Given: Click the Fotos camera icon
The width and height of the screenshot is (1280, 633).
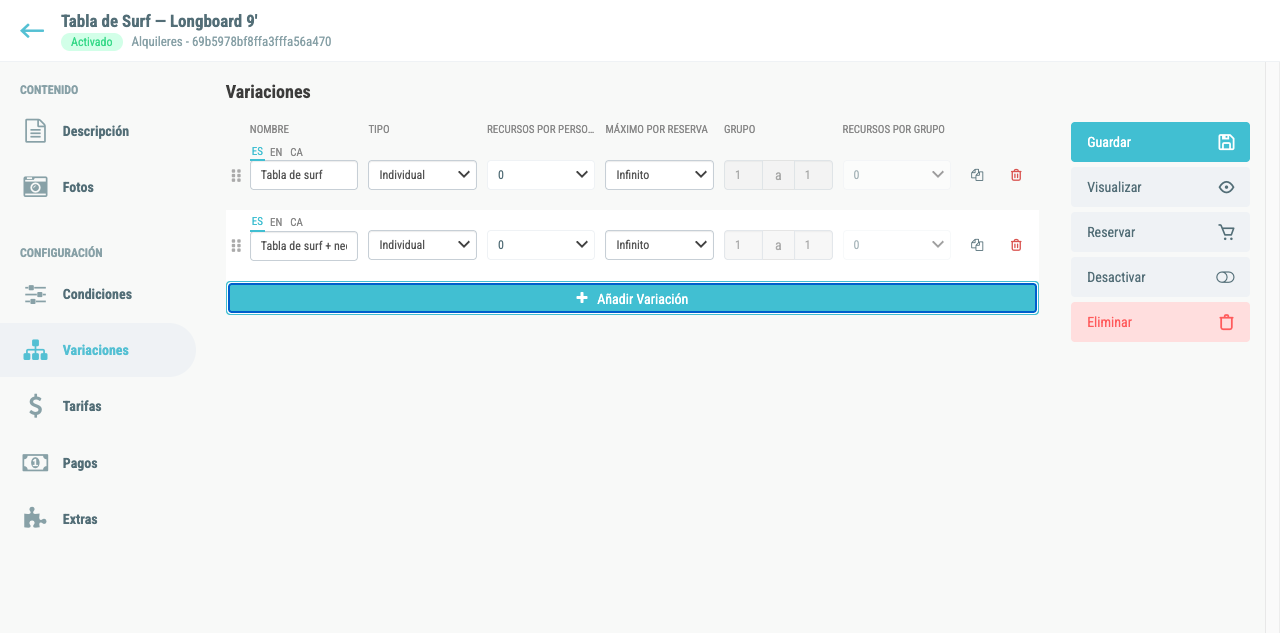Looking at the screenshot, I should (x=35, y=187).
